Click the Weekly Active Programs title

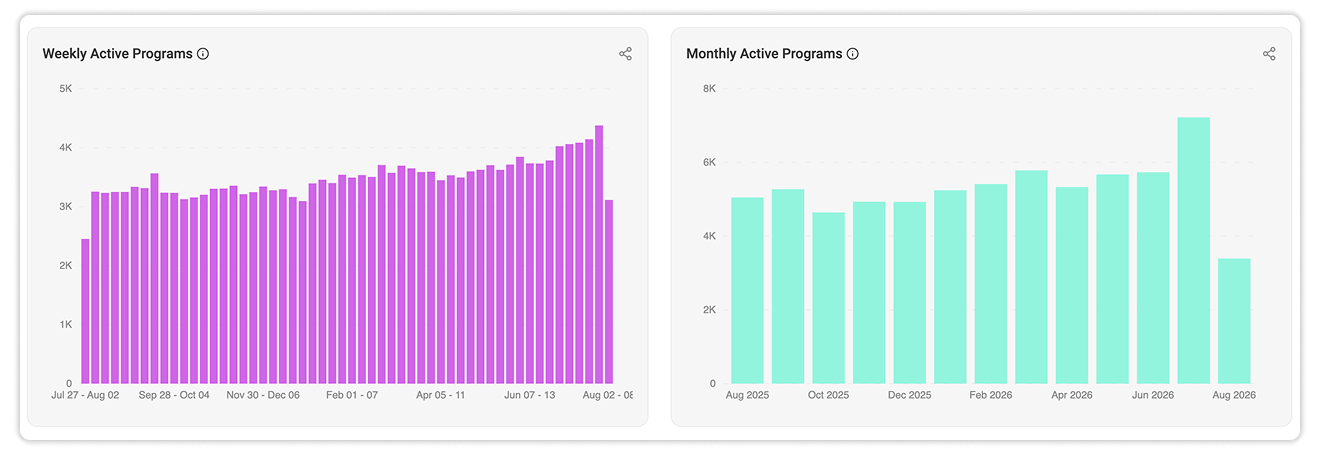[x=117, y=54]
